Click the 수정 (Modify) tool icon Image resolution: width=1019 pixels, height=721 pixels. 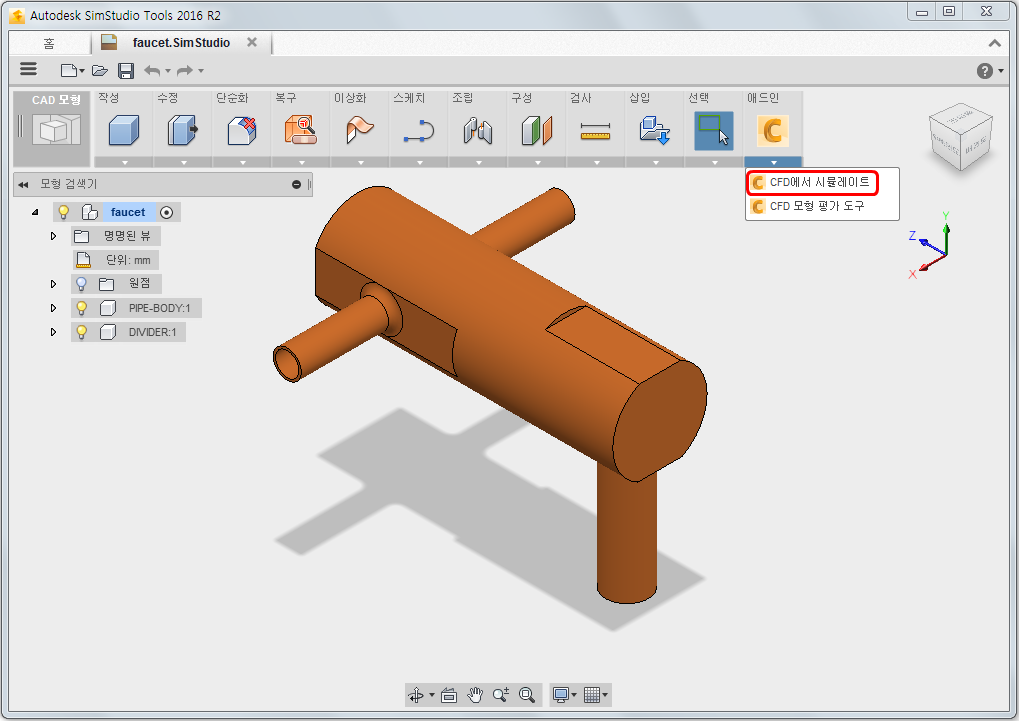tap(183, 130)
